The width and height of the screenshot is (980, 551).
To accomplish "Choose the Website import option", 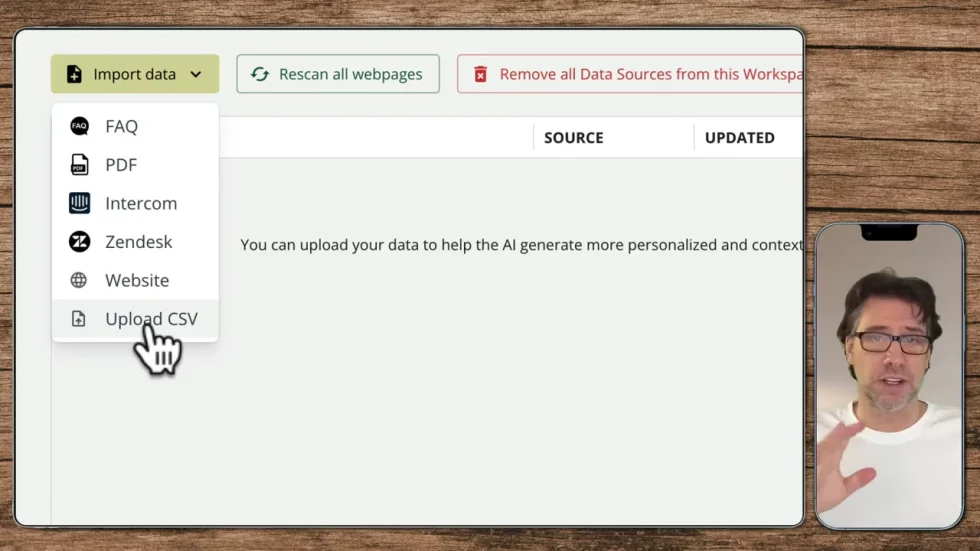I will 137,280.
